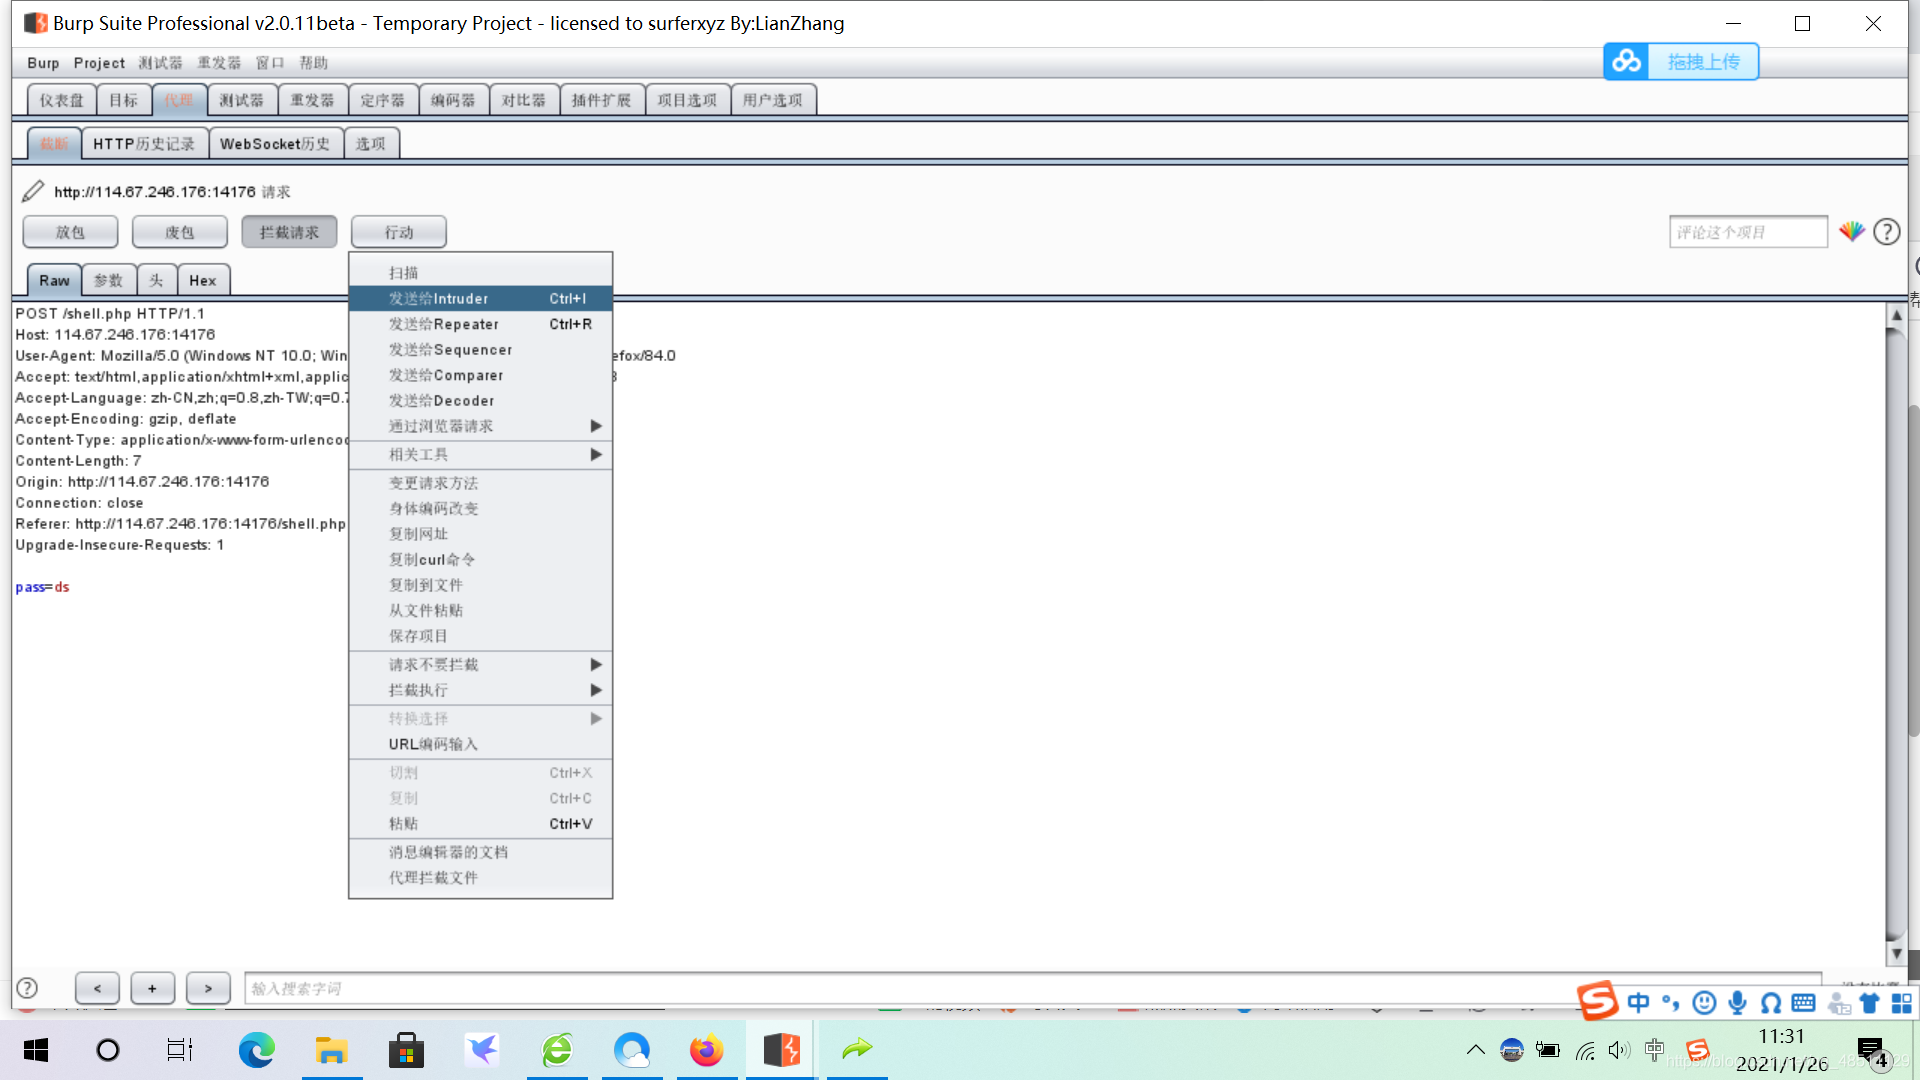Switch to HTTP历史记录 tab

[x=145, y=144]
